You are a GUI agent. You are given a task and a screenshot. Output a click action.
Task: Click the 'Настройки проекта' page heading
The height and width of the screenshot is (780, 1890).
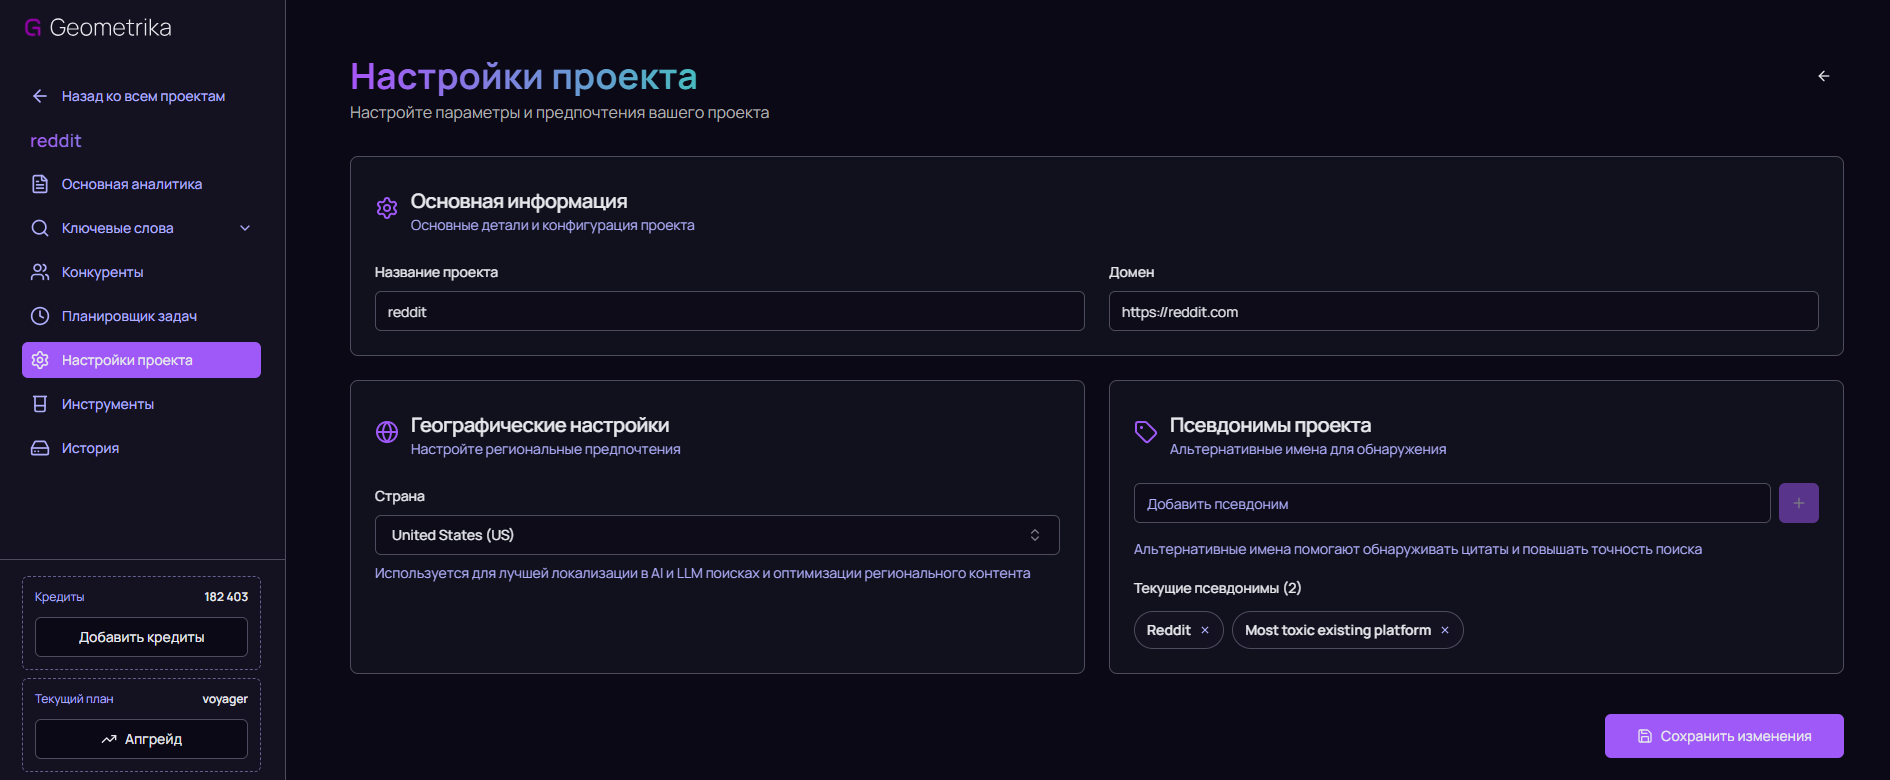(x=524, y=76)
